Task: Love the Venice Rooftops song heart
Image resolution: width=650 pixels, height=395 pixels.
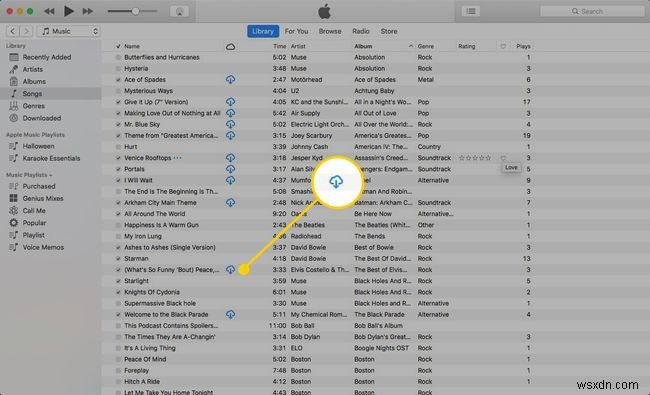Action: pos(503,158)
